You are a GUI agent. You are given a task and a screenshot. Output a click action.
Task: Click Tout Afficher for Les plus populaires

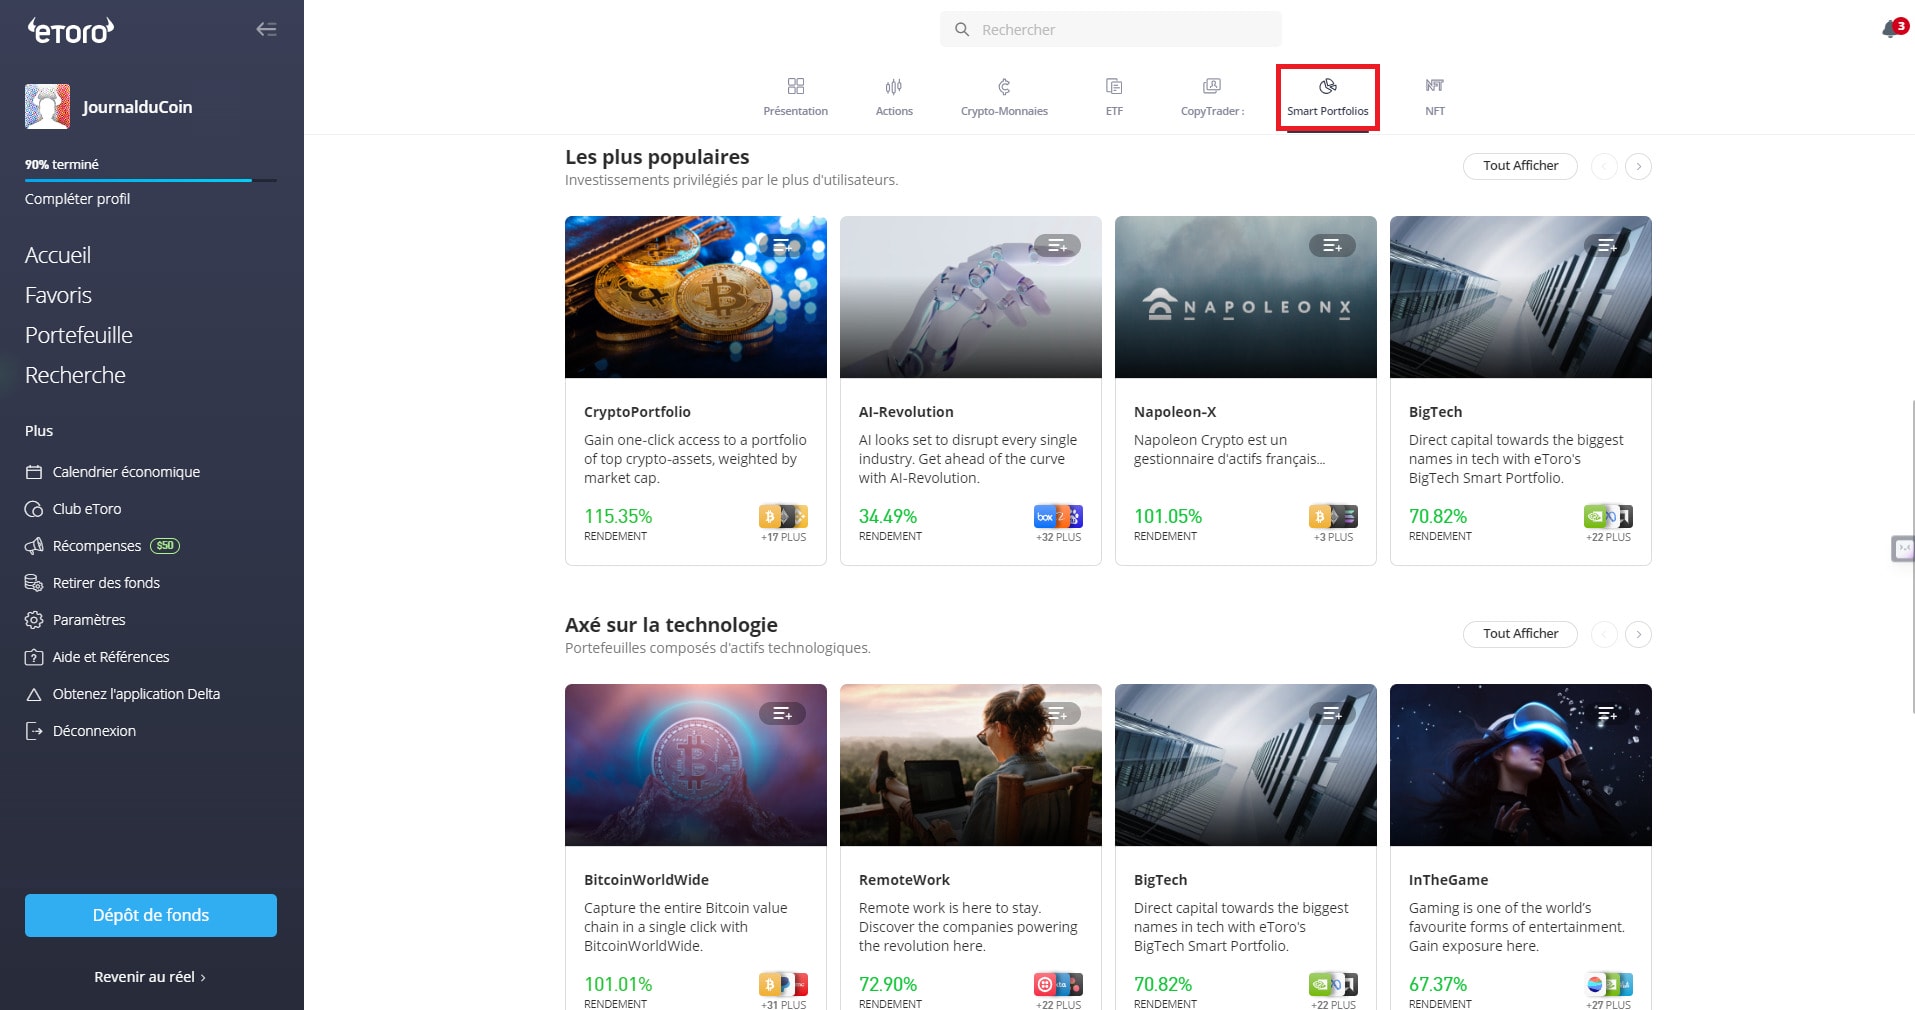click(x=1520, y=166)
